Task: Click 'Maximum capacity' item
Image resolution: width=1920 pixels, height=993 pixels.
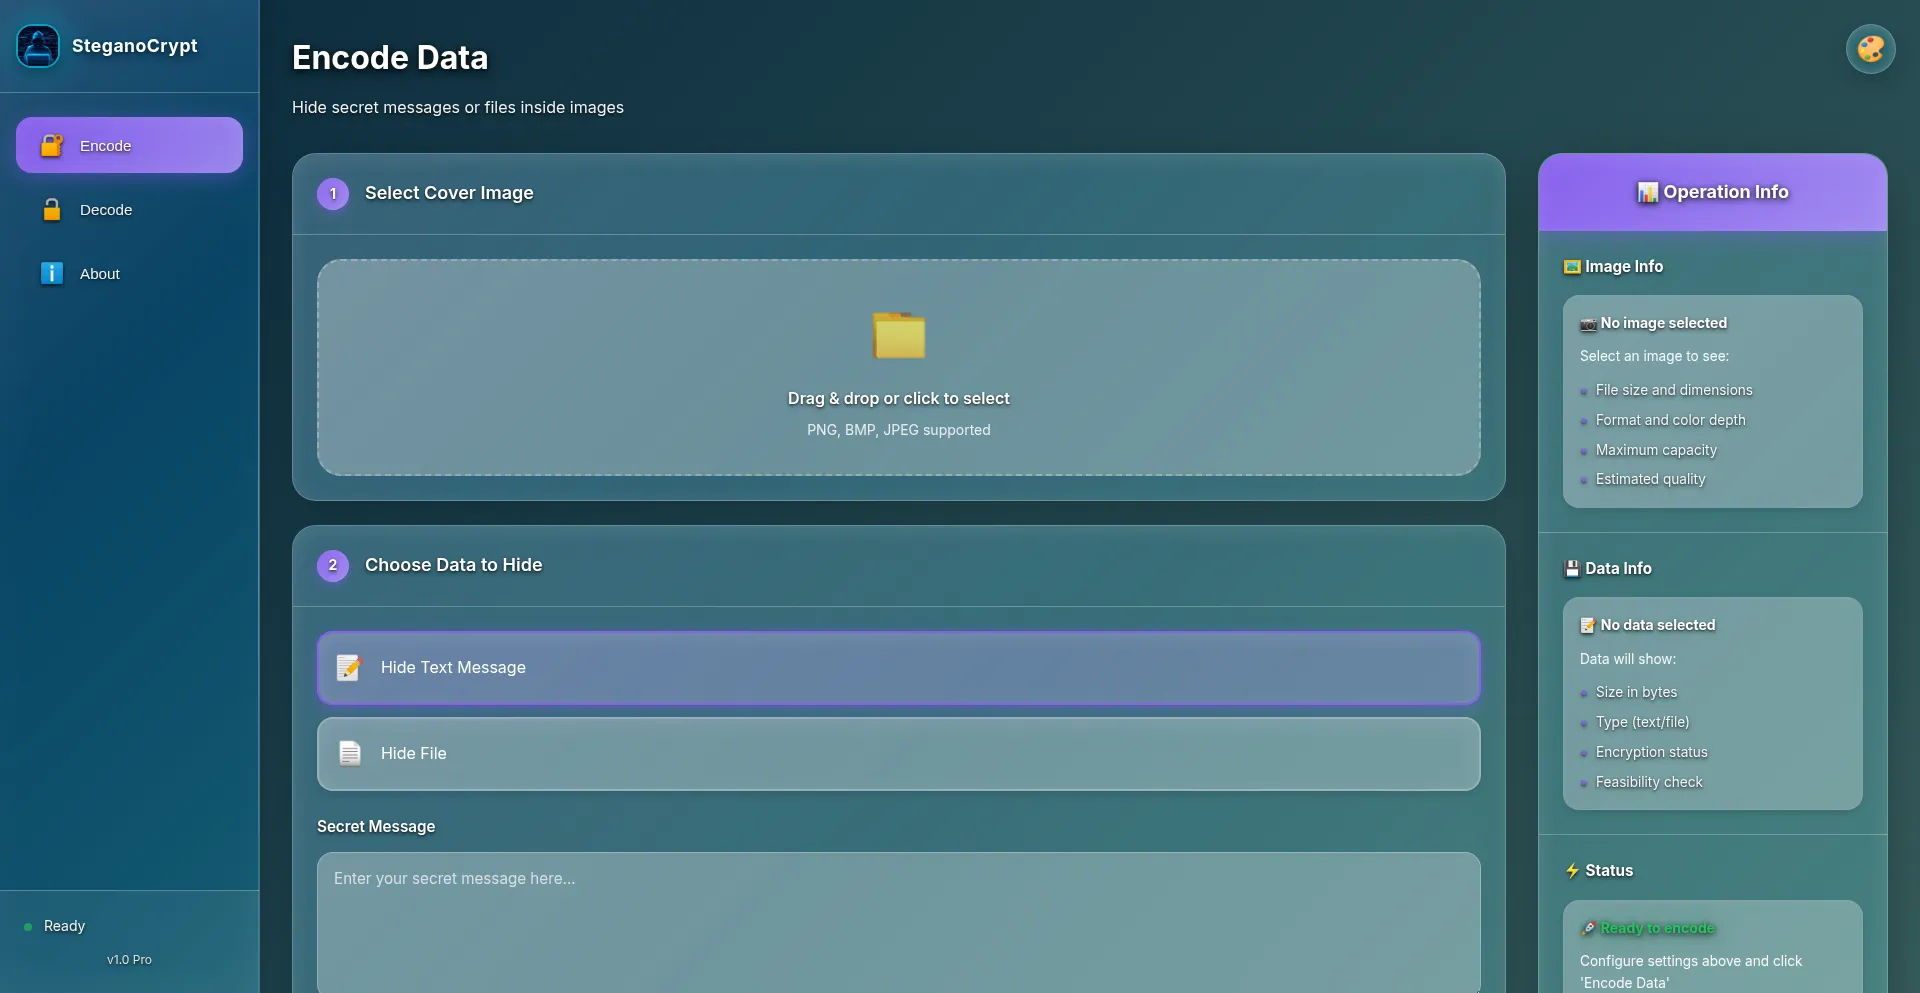Action: pyautogui.click(x=1656, y=450)
